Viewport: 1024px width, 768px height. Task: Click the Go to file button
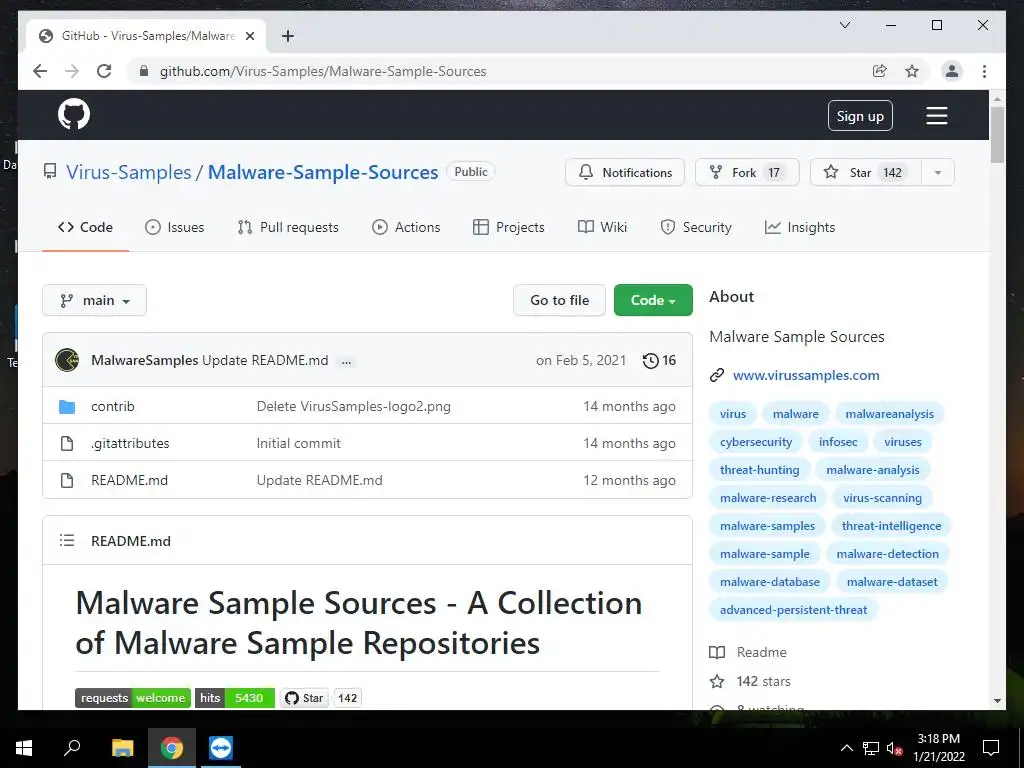[560, 300]
